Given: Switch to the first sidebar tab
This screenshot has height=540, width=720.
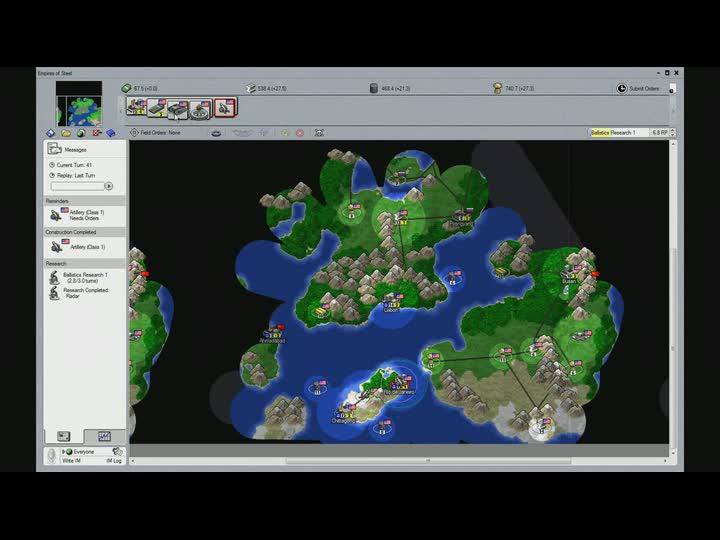Looking at the screenshot, I should click(x=64, y=436).
